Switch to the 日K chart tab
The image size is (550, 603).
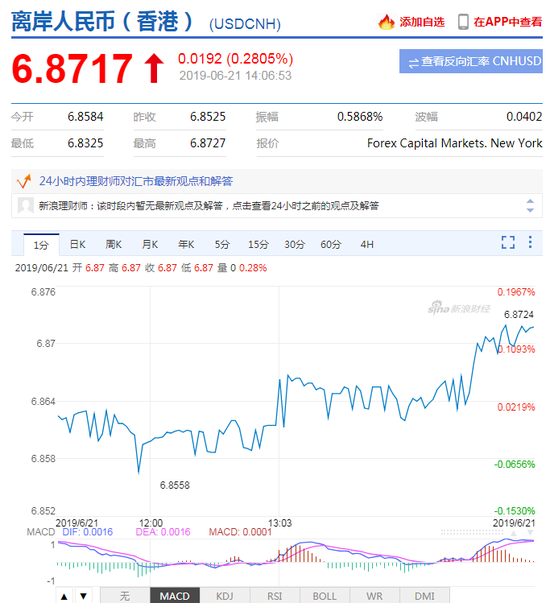click(78, 245)
